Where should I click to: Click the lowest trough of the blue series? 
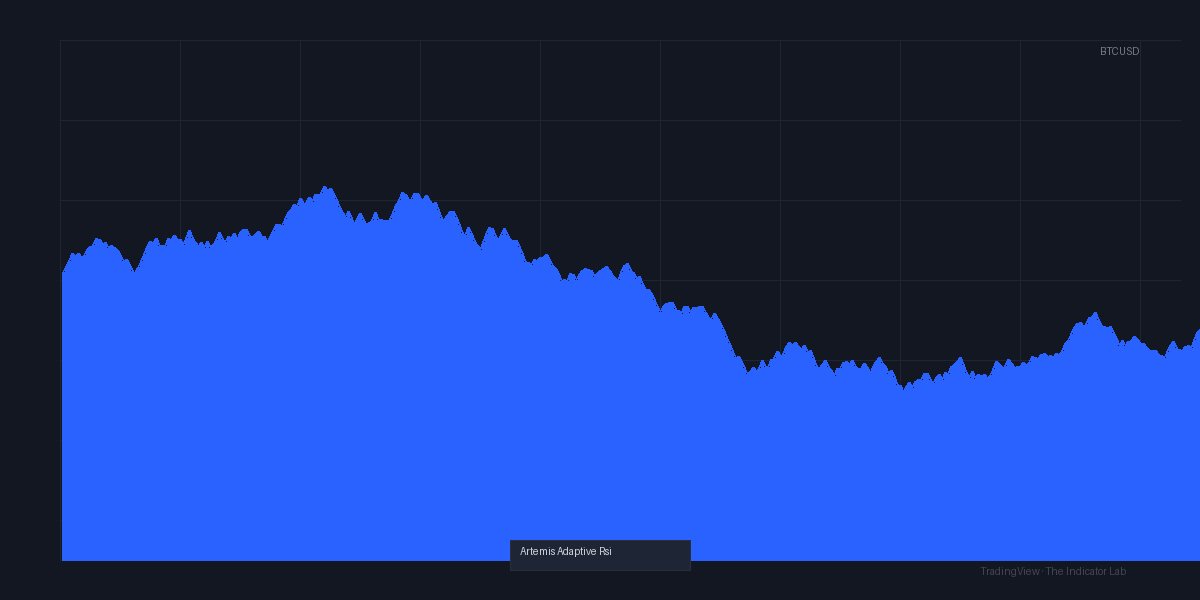(x=902, y=388)
